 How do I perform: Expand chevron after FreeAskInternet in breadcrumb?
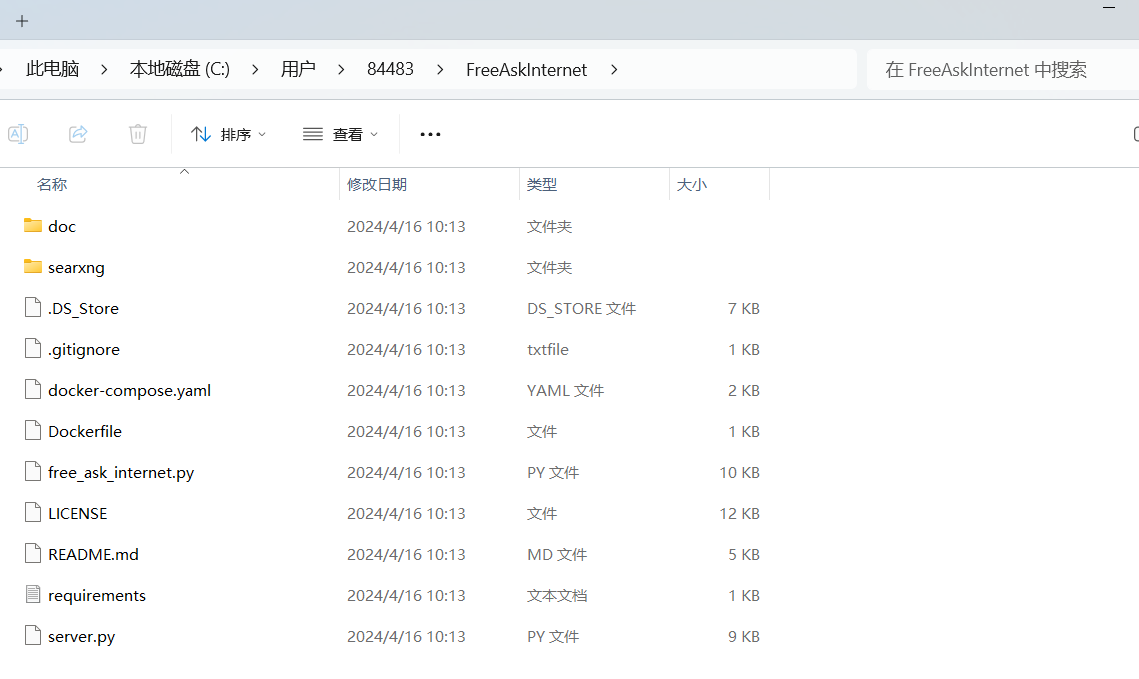tap(614, 70)
